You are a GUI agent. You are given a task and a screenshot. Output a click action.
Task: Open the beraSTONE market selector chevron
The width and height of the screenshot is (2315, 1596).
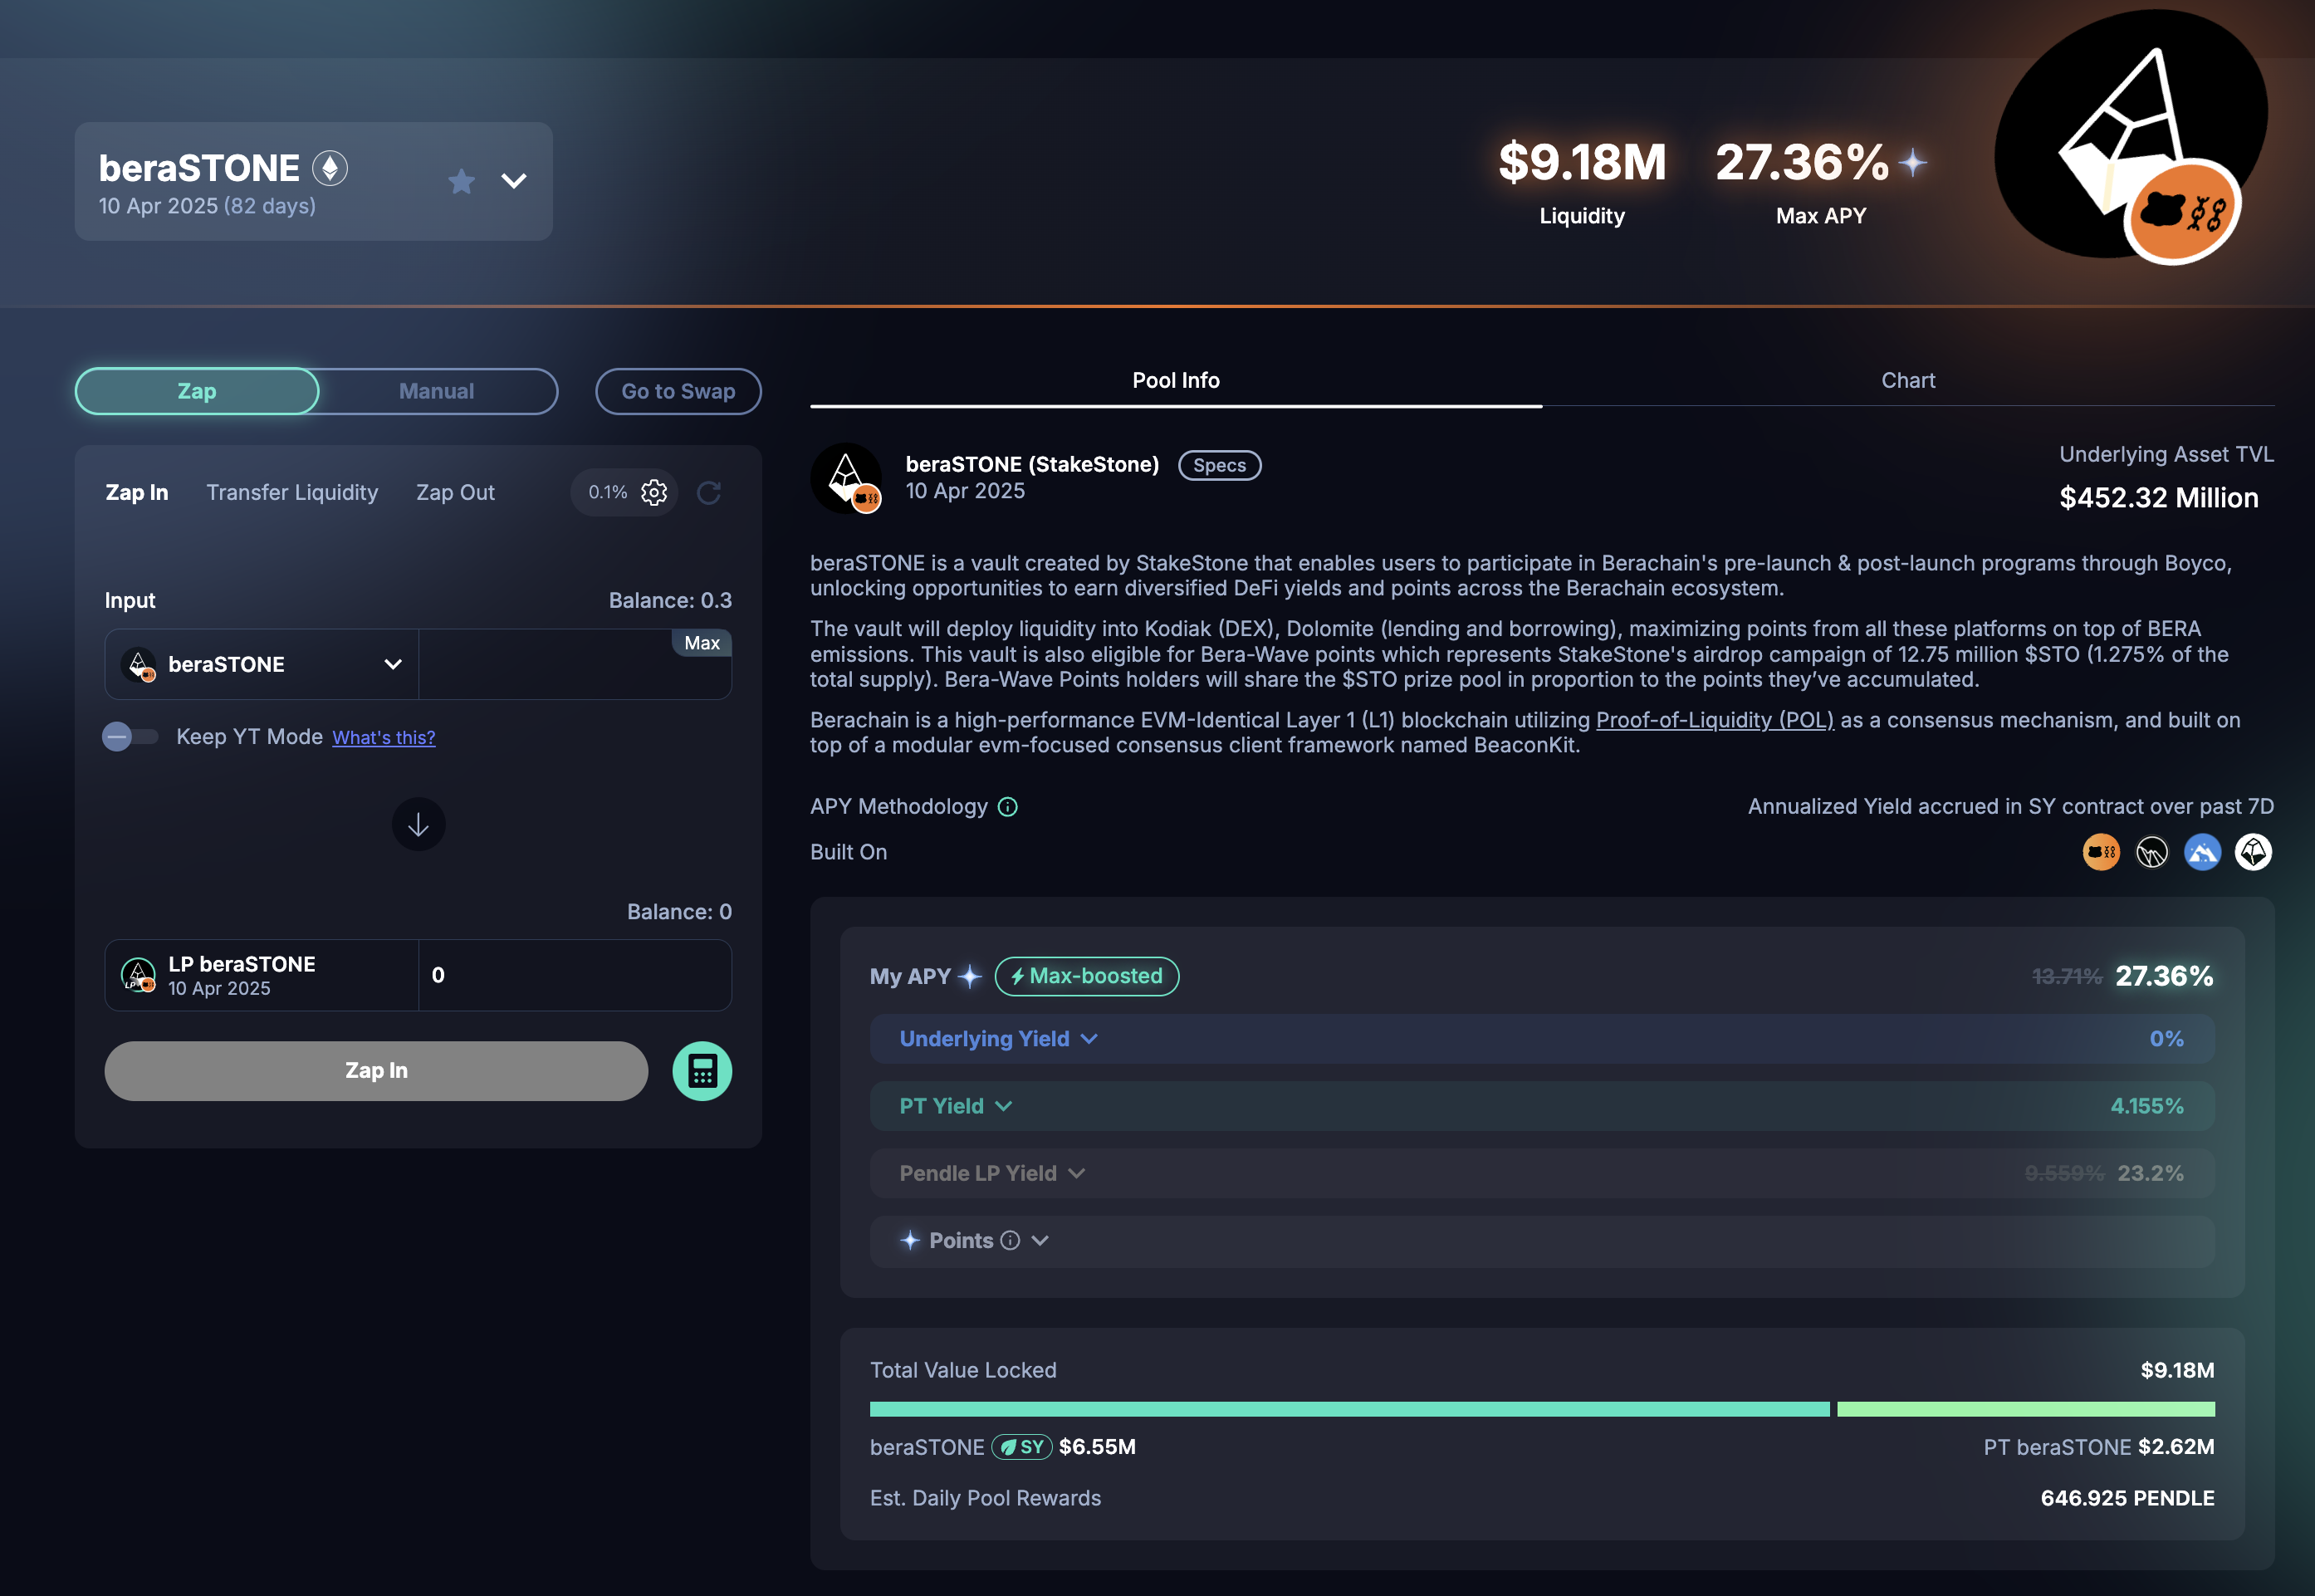click(x=514, y=181)
